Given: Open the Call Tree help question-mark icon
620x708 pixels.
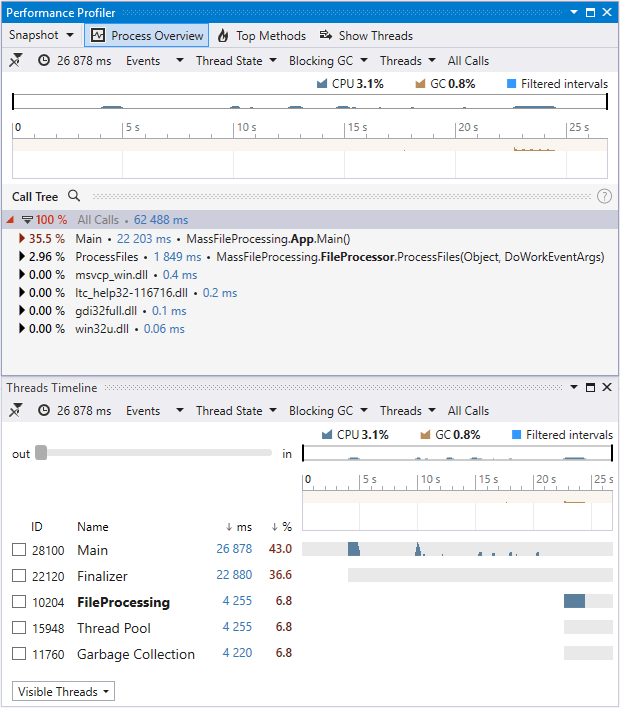Looking at the screenshot, I should [604, 197].
